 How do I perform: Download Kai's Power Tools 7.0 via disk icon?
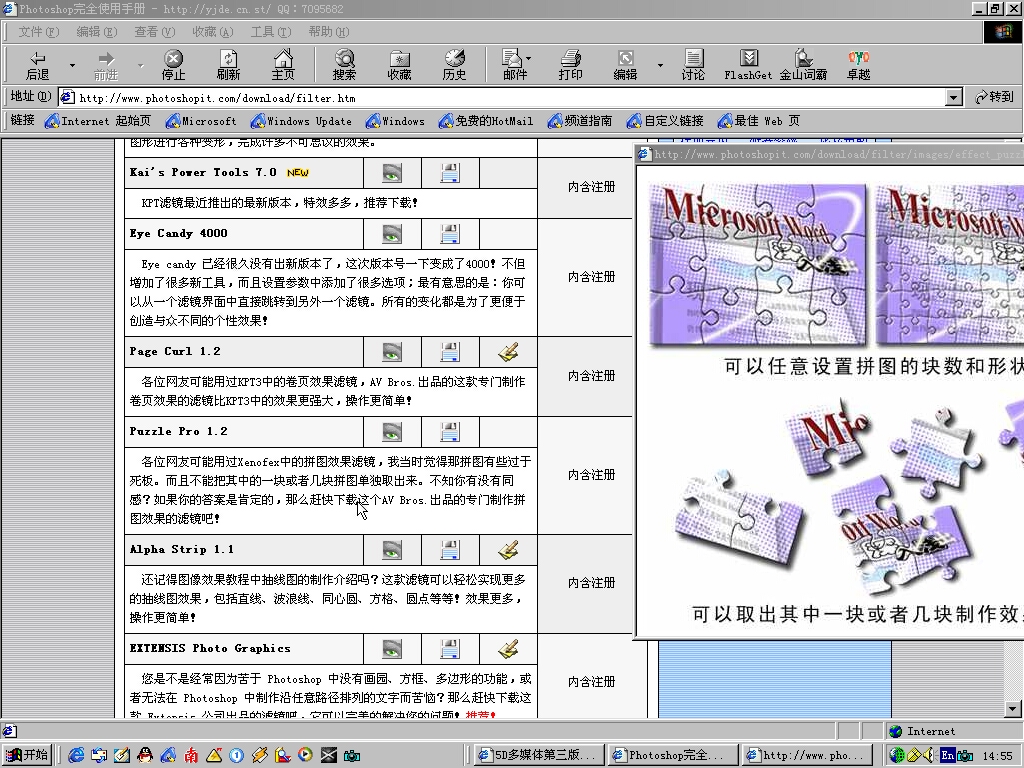click(x=450, y=173)
